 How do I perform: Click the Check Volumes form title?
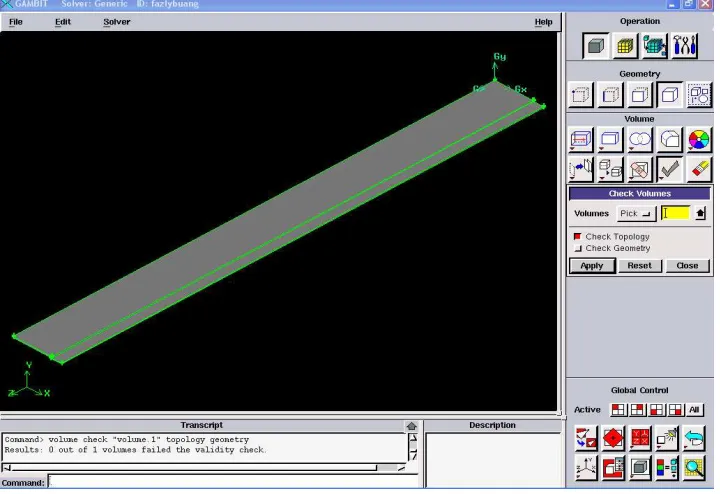(x=640, y=194)
